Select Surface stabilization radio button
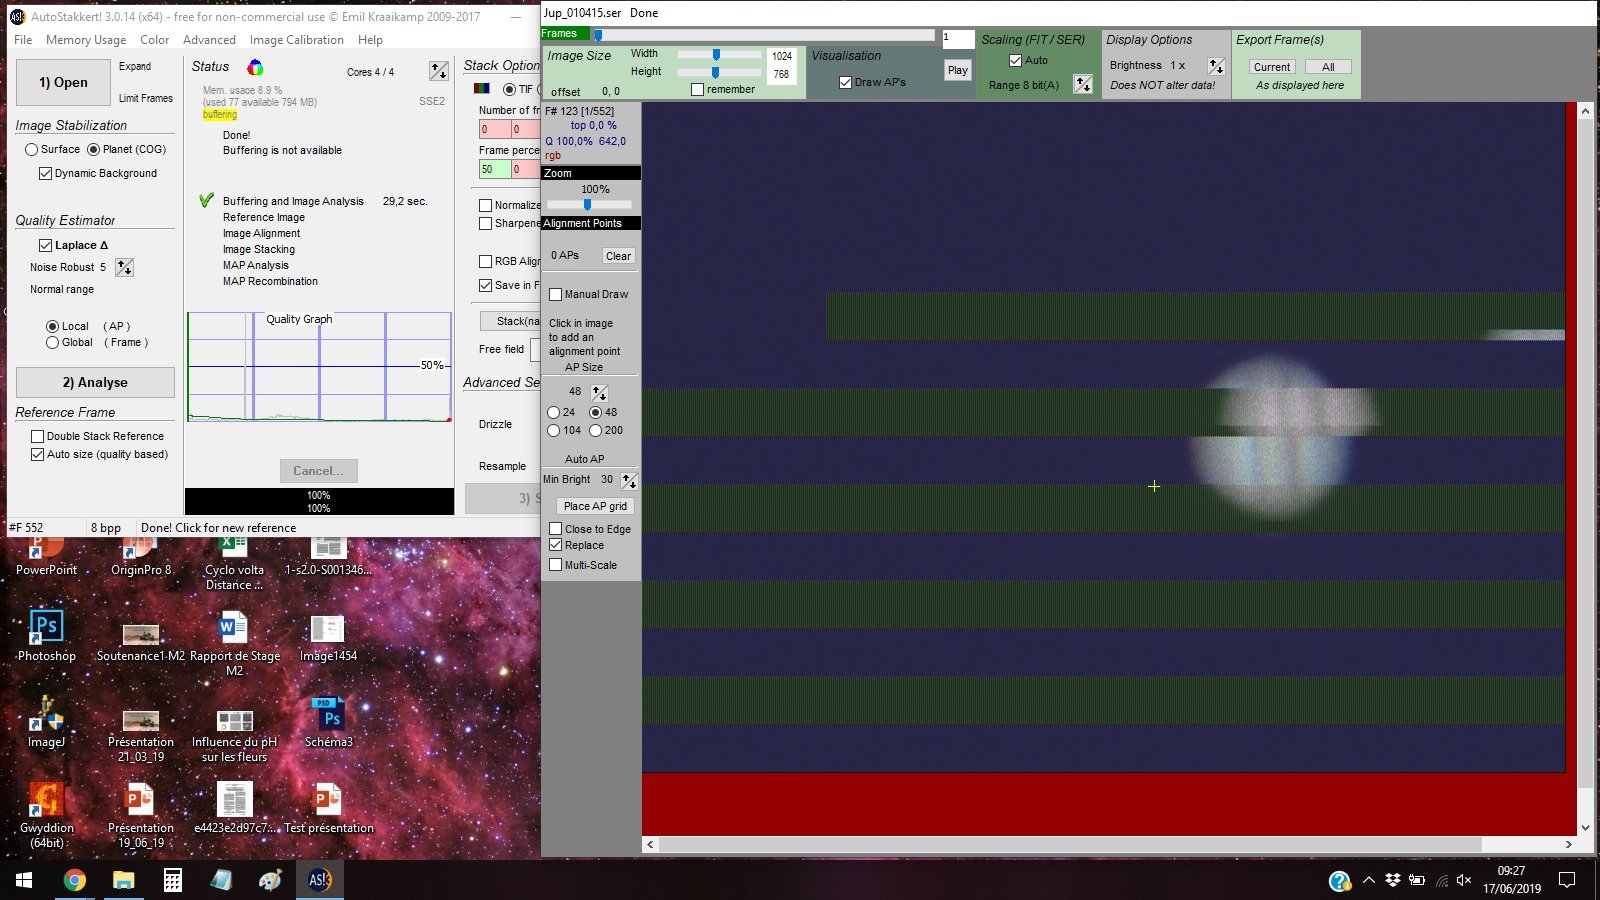Image resolution: width=1600 pixels, height=900 pixels. (32, 149)
